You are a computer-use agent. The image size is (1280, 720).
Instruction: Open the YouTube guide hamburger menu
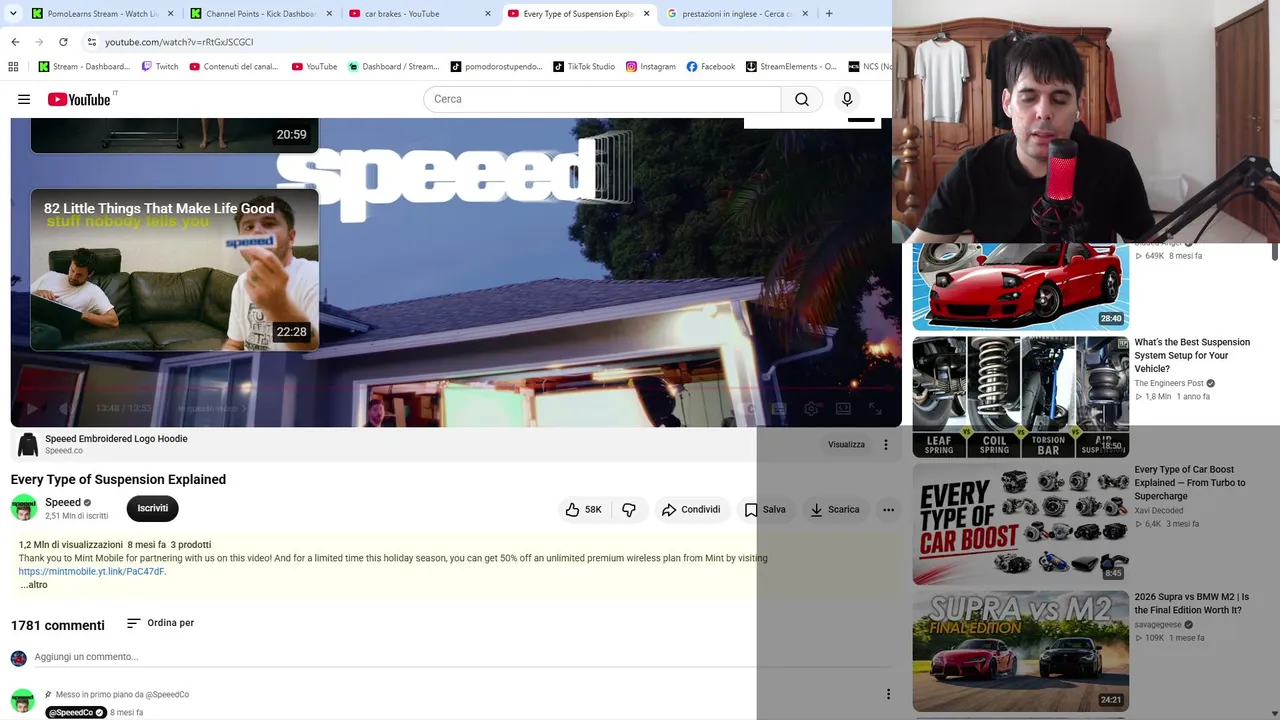pos(24,99)
